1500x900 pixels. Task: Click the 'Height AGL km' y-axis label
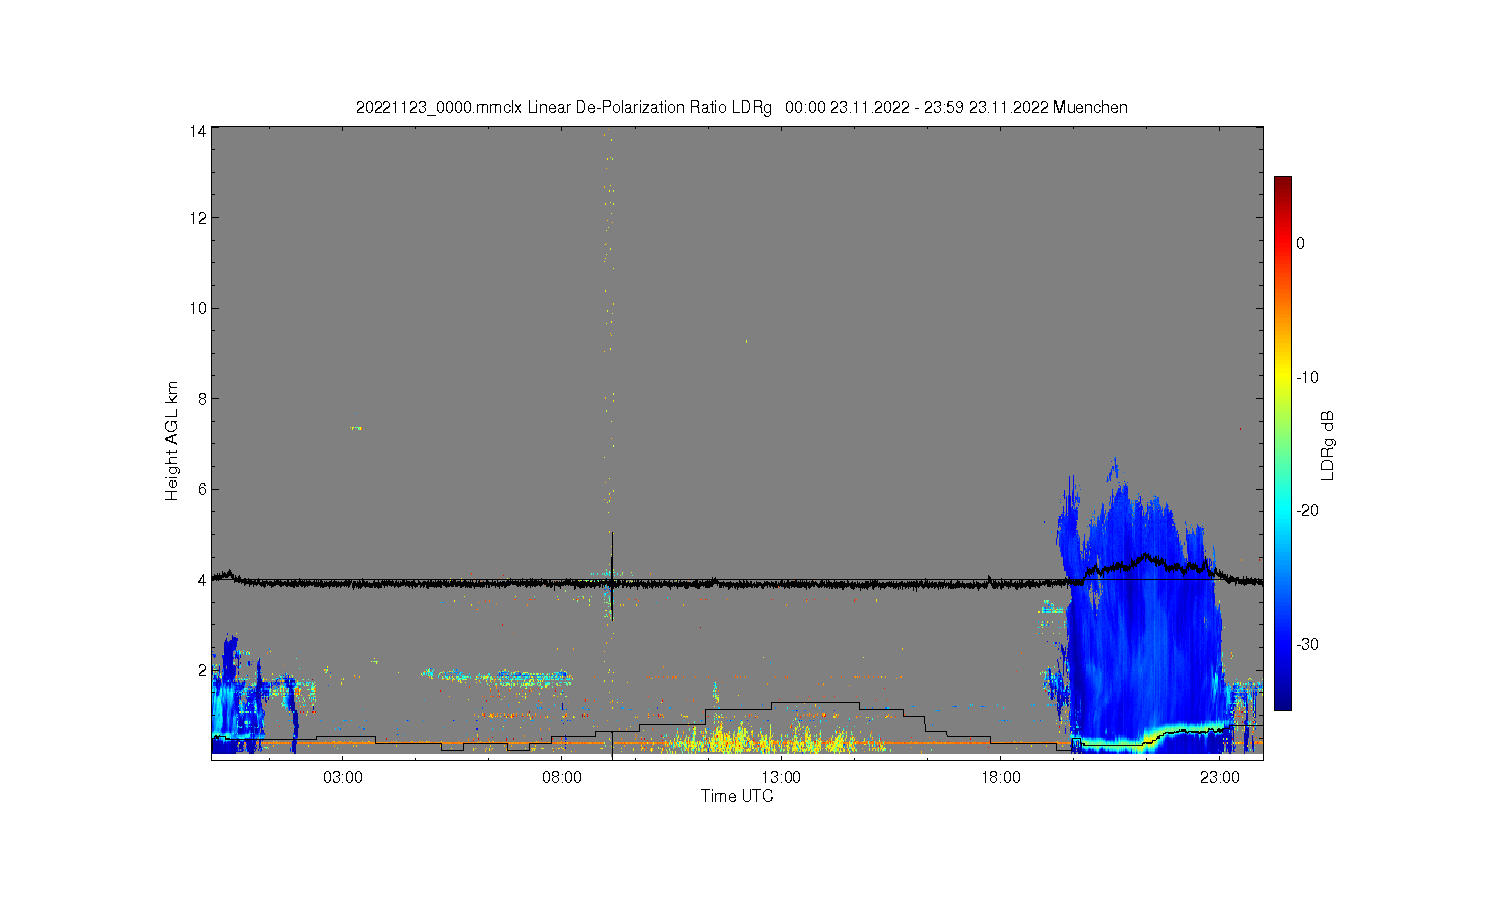click(172, 441)
